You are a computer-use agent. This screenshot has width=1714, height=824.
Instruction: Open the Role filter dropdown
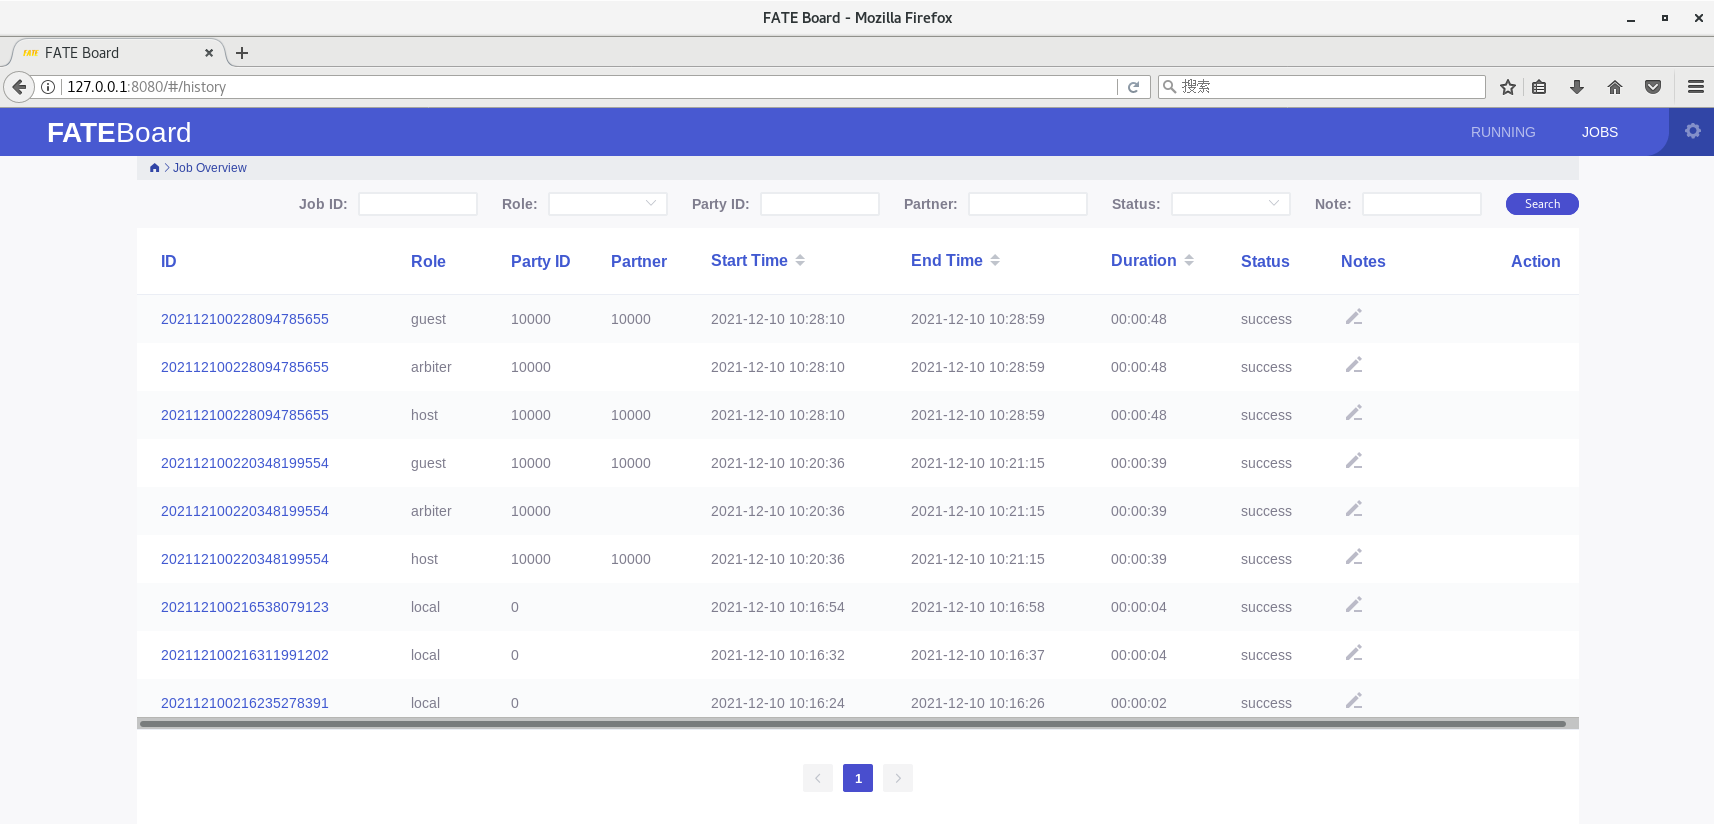click(x=608, y=204)
